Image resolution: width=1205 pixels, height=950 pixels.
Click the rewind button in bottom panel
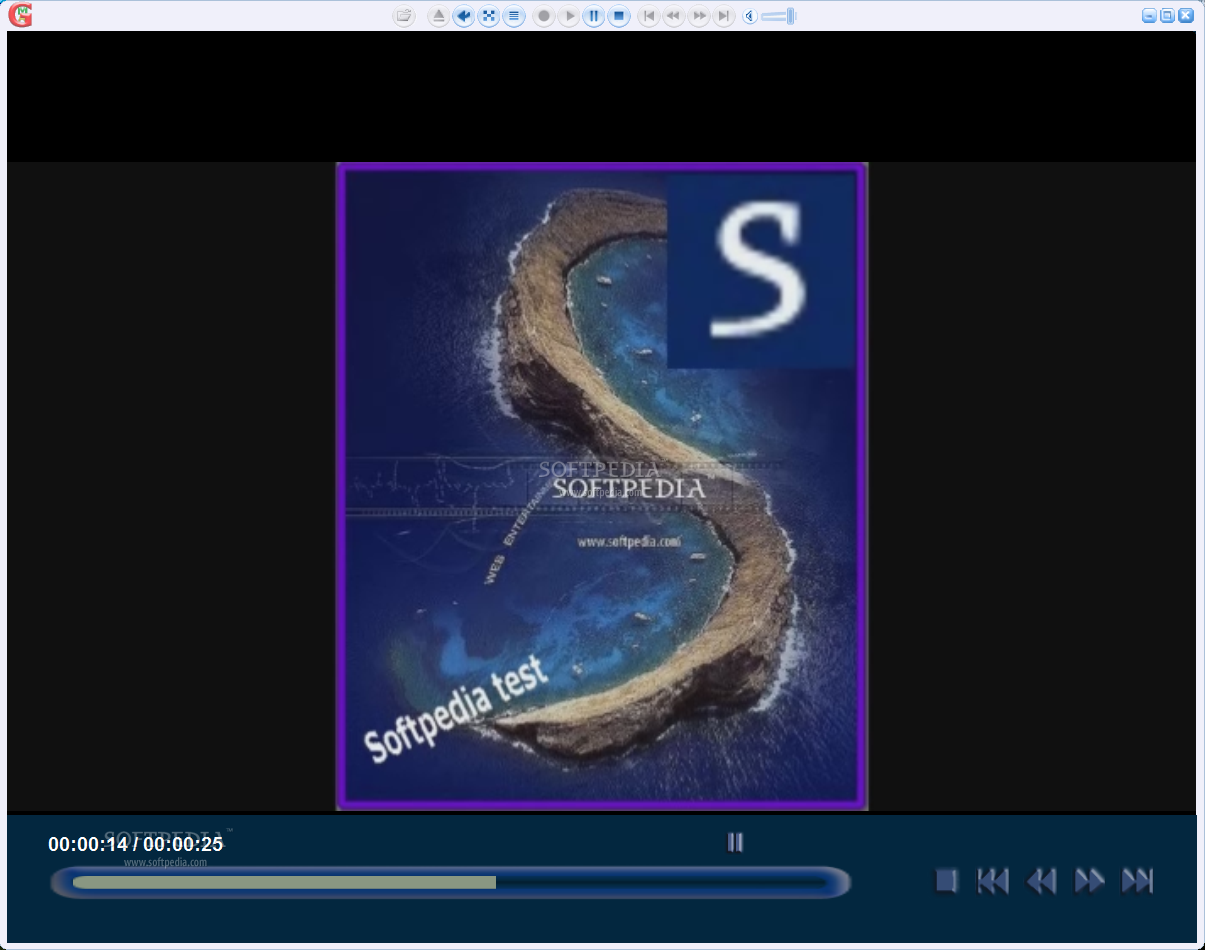(x=1041, y=881)
